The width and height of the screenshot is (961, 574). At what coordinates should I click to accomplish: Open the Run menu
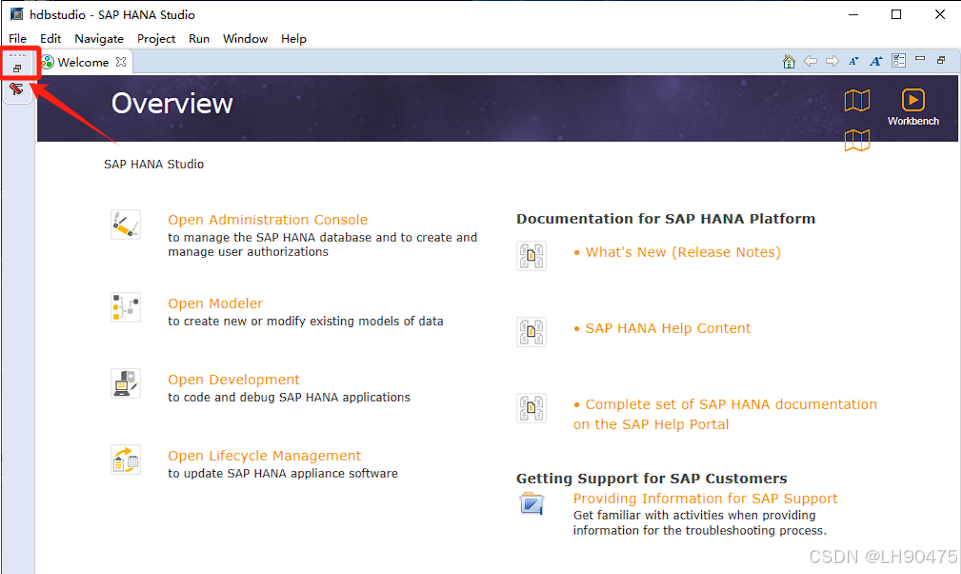(x=199, y=39)
